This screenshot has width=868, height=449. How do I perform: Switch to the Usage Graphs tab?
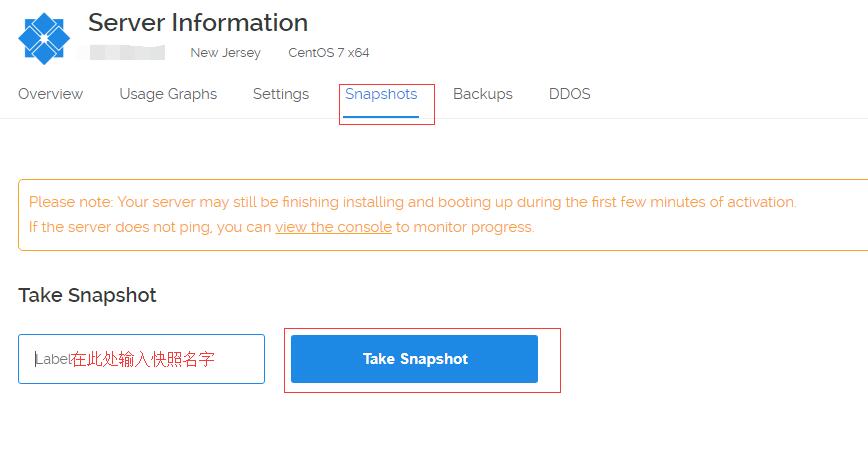(168, 94)
